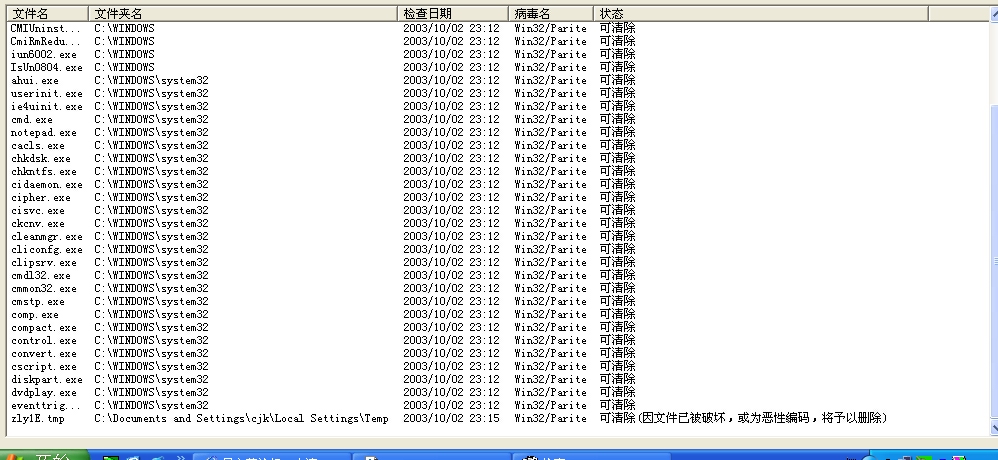Select the notepad.exe file name
This screenshot has width=998, height=460.
click(x=43, y=132)
